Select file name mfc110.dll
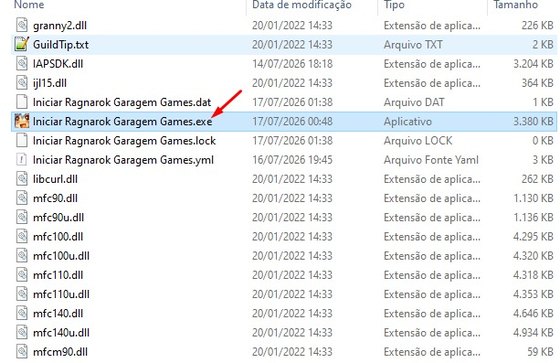 [58, 275]
